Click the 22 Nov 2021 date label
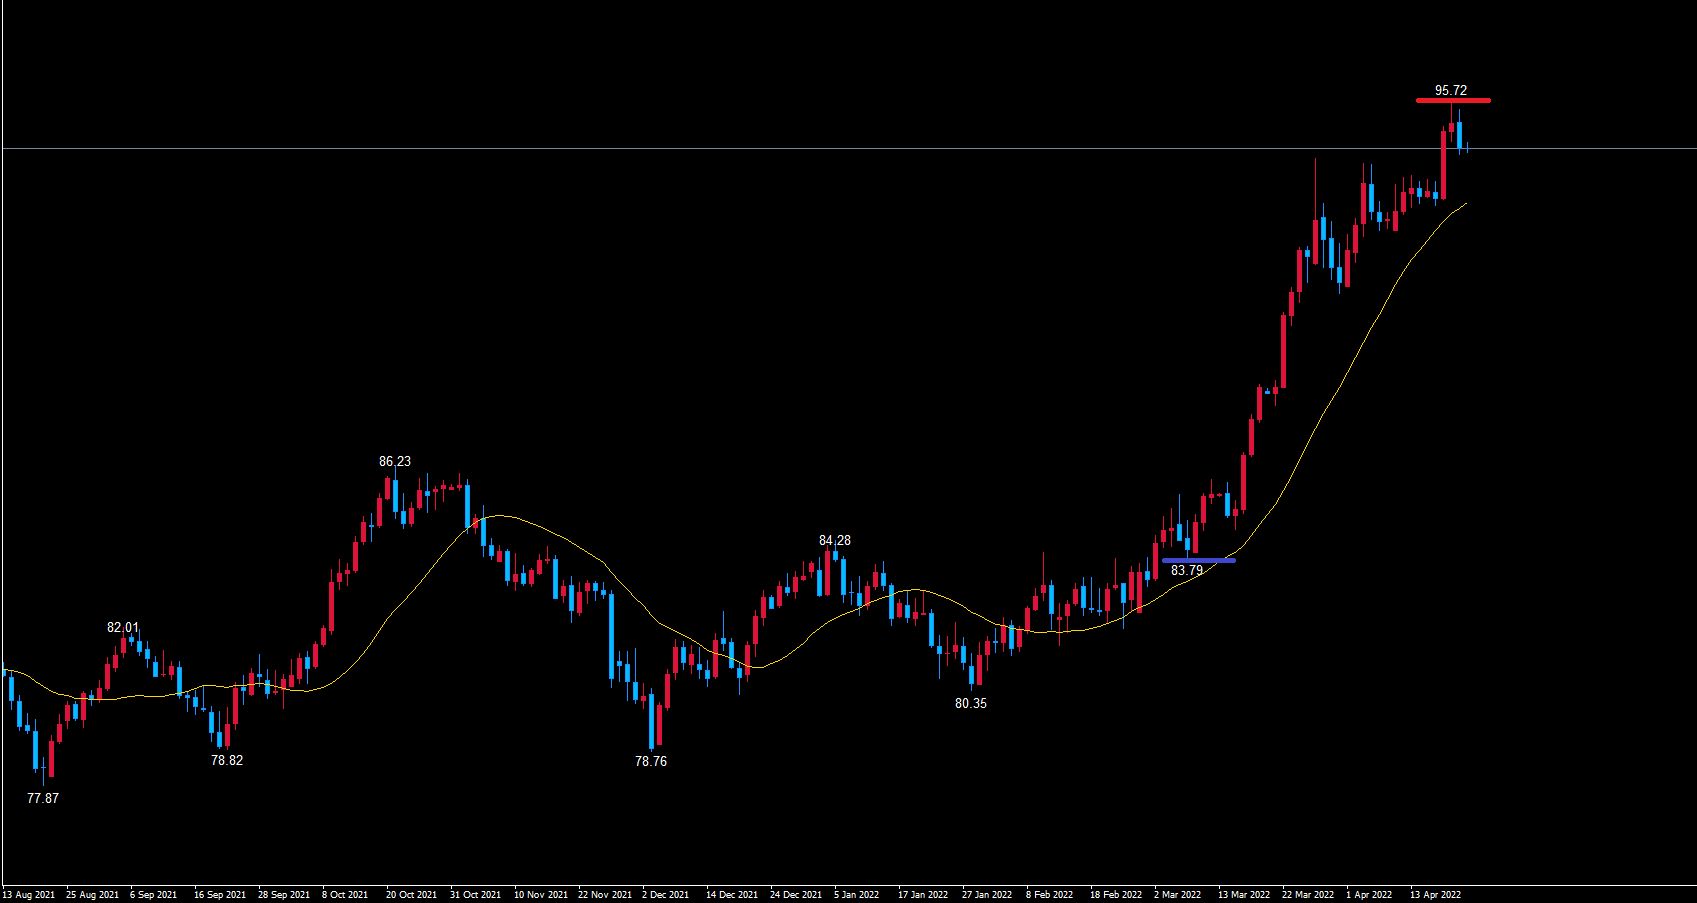Screen dimensions: 1697x903 pos(604,894)
